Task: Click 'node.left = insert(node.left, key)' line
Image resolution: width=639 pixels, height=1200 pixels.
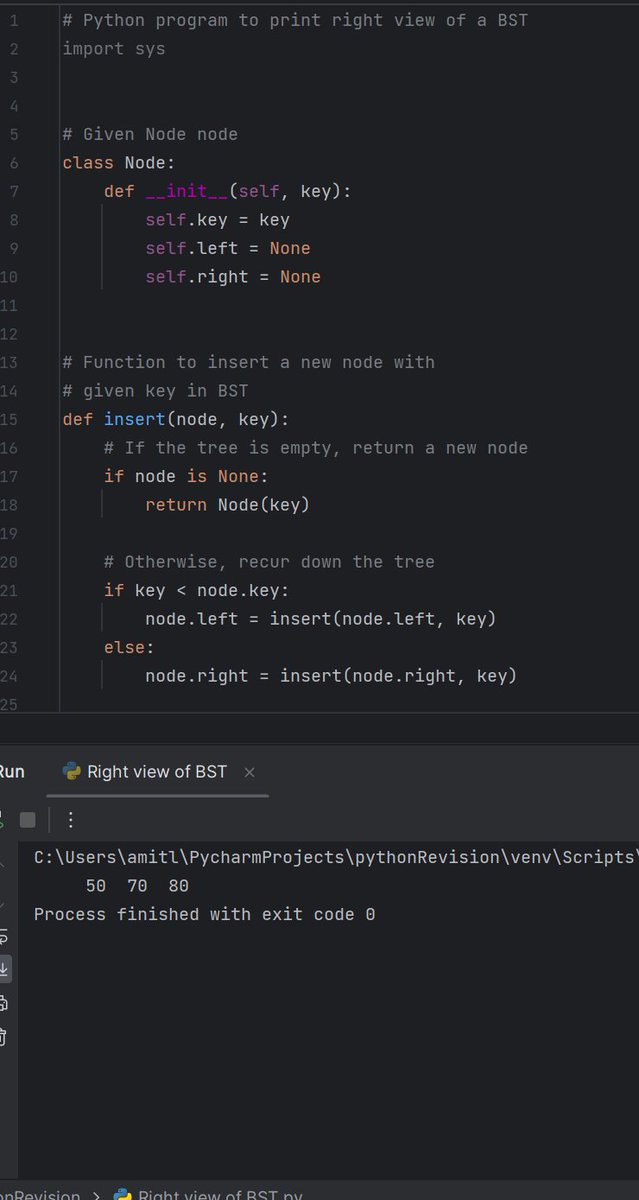Action: (x=321, y=619)
